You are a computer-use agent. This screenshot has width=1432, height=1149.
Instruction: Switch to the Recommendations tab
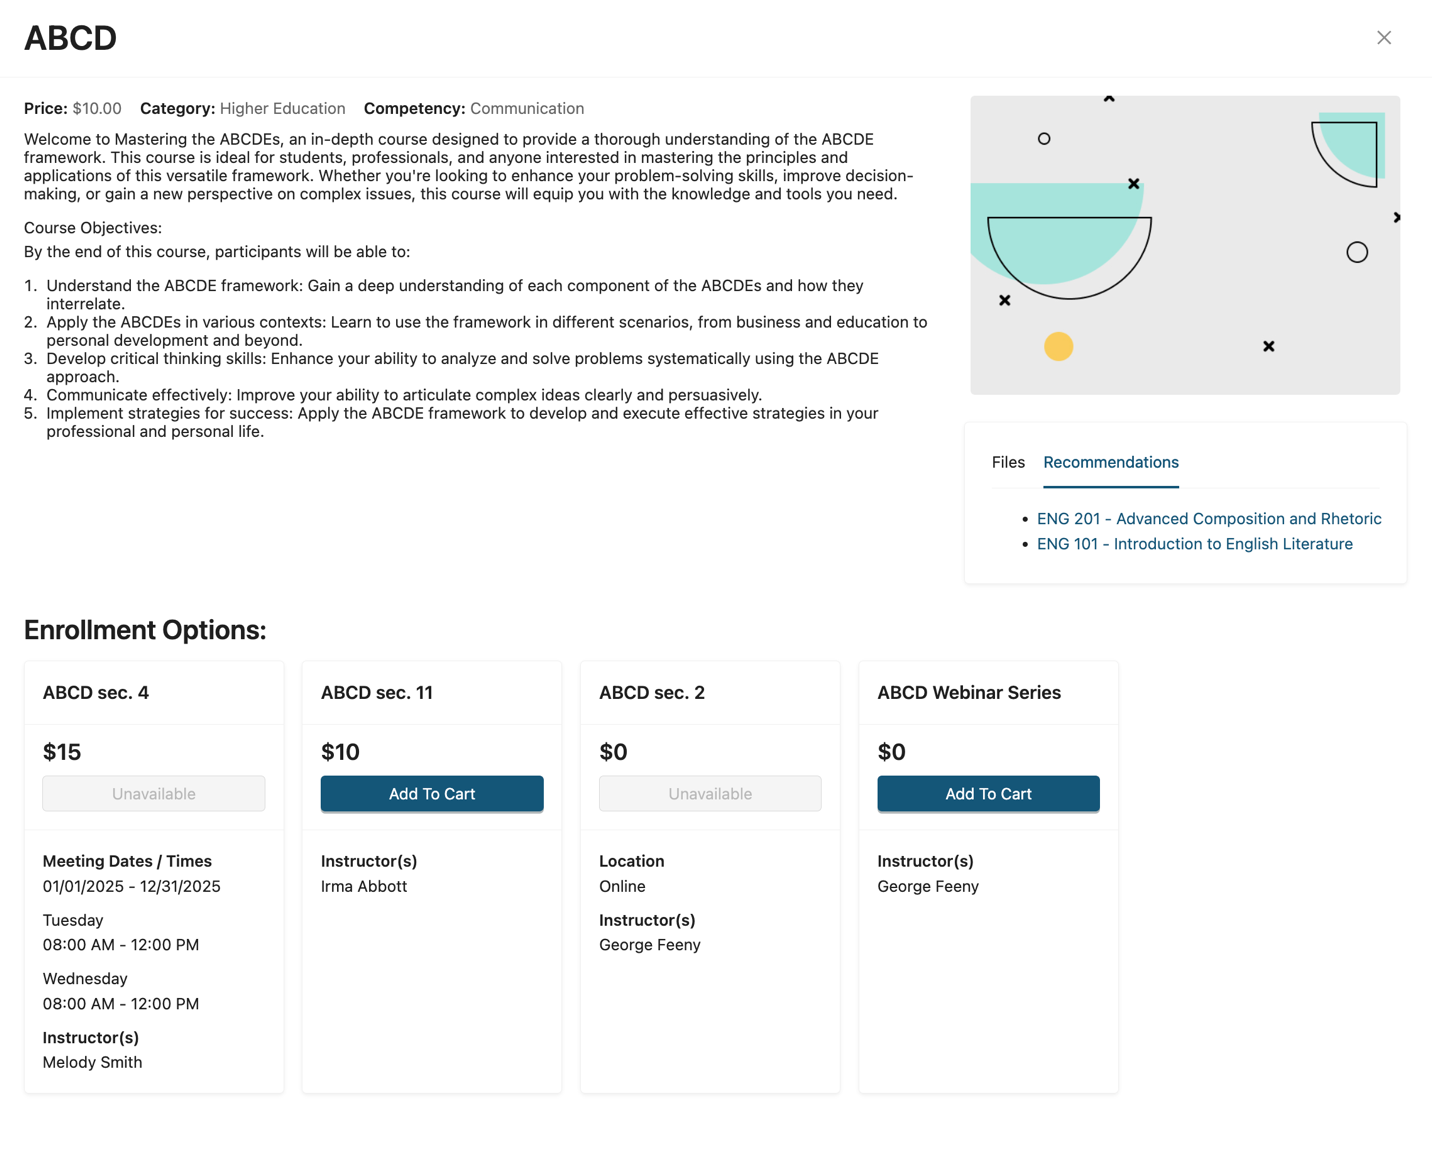(x=1110, y=462)
